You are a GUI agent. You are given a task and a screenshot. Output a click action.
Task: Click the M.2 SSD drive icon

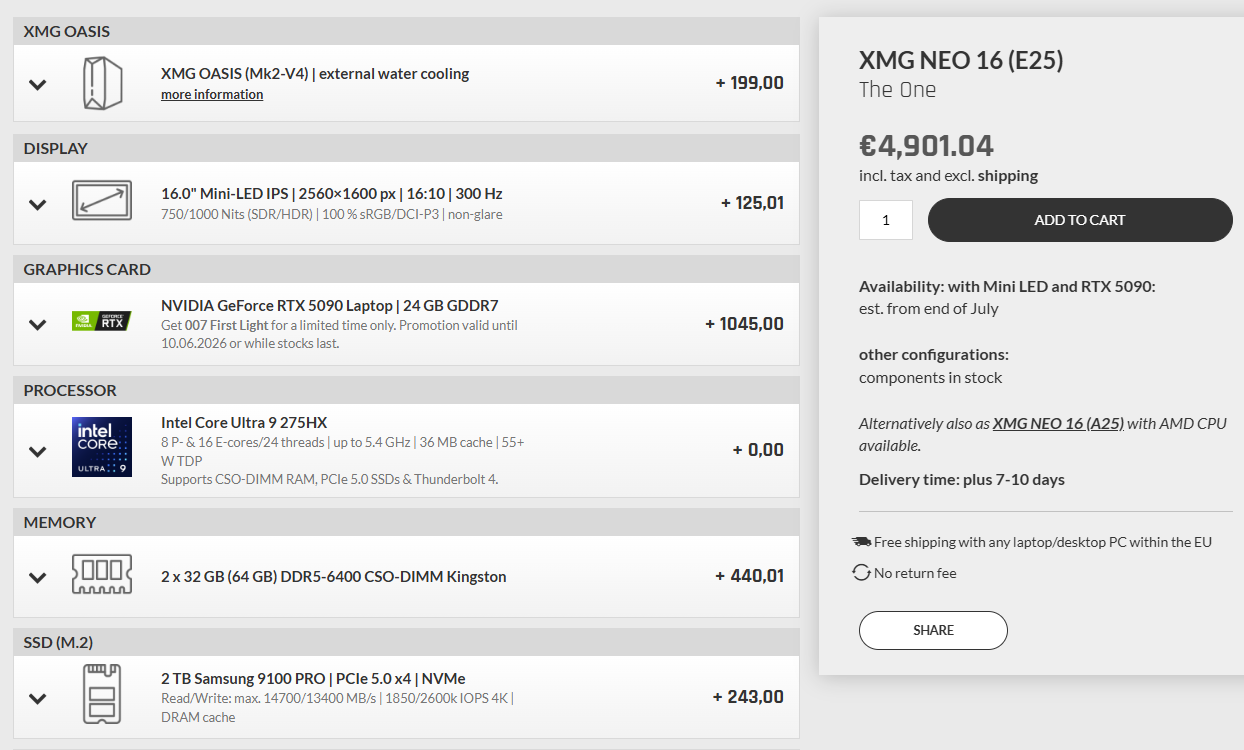coord(102,695)
